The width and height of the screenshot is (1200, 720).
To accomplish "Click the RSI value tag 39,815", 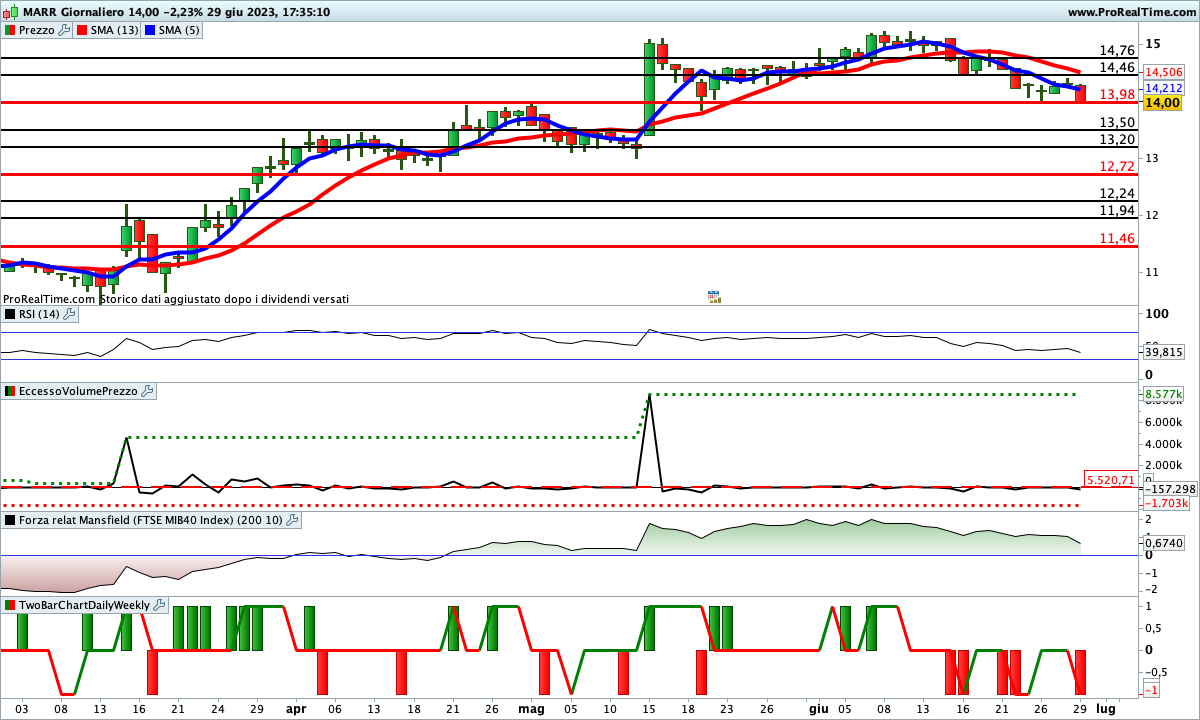I will coord(1164,352).
